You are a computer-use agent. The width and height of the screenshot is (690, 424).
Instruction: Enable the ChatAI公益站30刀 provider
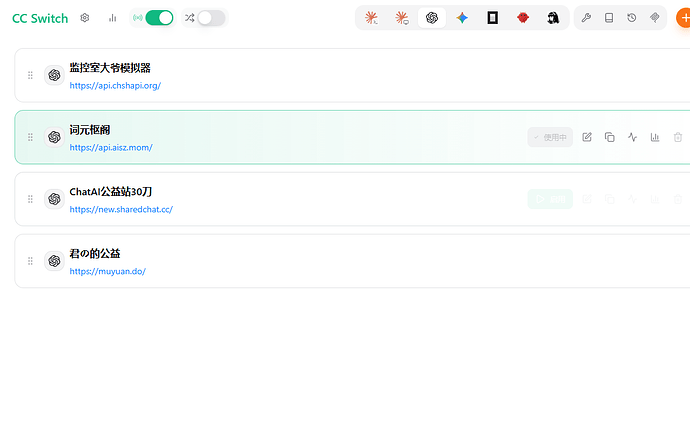coord(550,199)
